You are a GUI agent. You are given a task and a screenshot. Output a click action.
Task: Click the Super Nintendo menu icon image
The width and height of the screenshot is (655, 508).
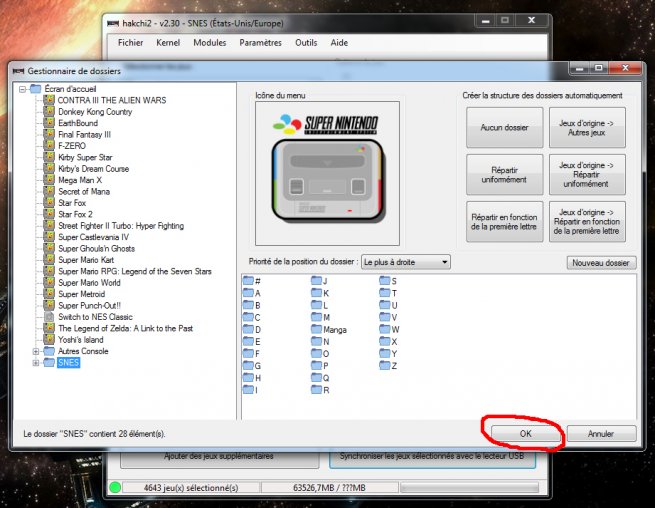pyautogui.click(x=328, y=173)
